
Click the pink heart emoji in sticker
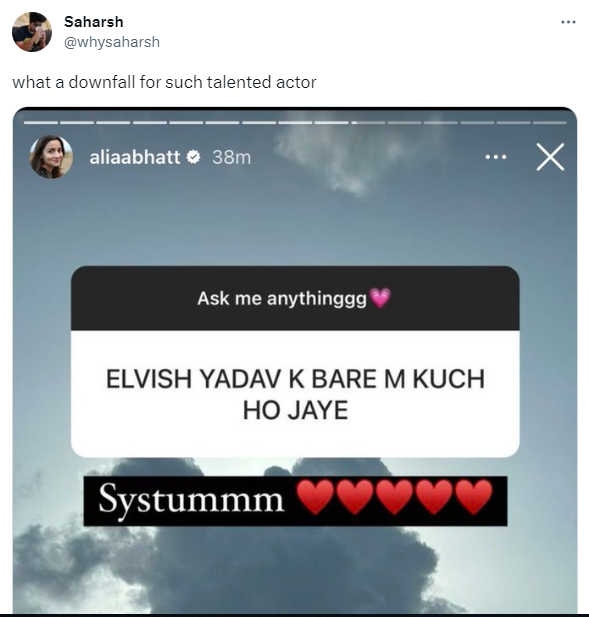pyautogui.click(x=380, y=298)
